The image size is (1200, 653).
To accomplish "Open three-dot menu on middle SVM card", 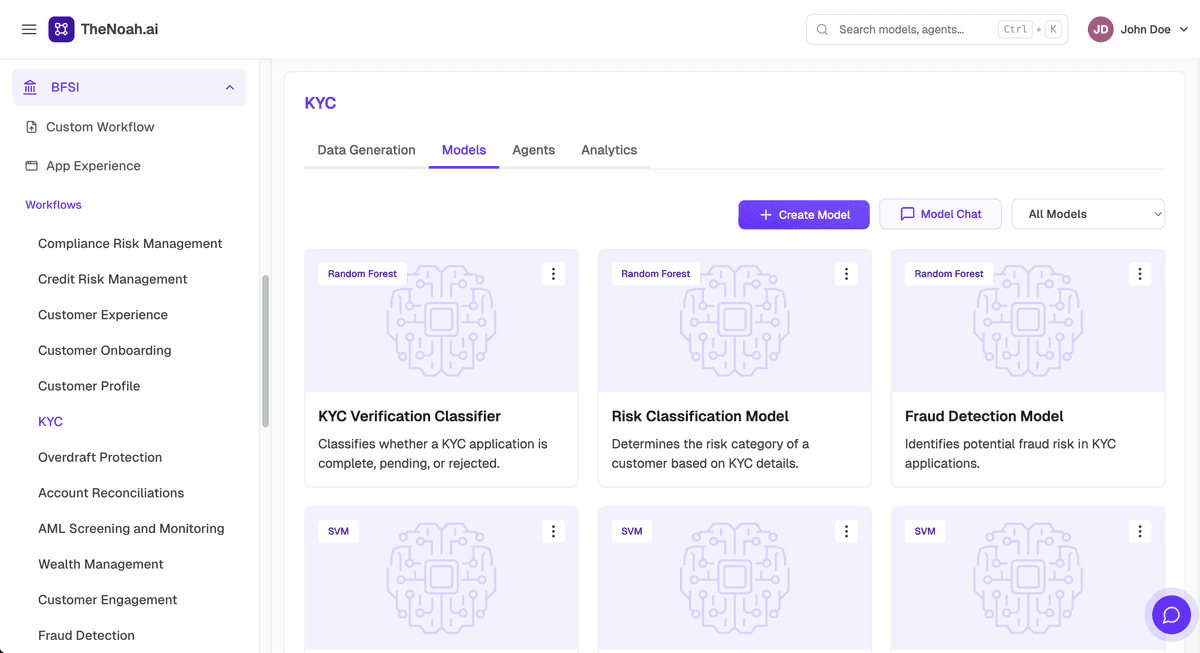I will (x=847, y=531).
